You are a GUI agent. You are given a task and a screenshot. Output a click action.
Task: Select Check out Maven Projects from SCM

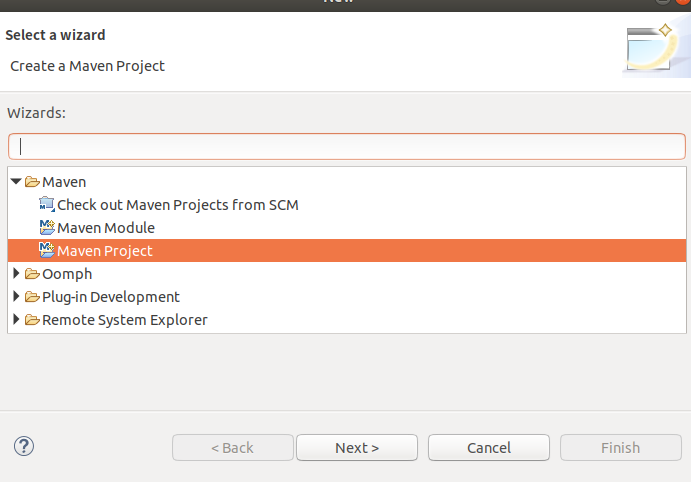point(177,205)
